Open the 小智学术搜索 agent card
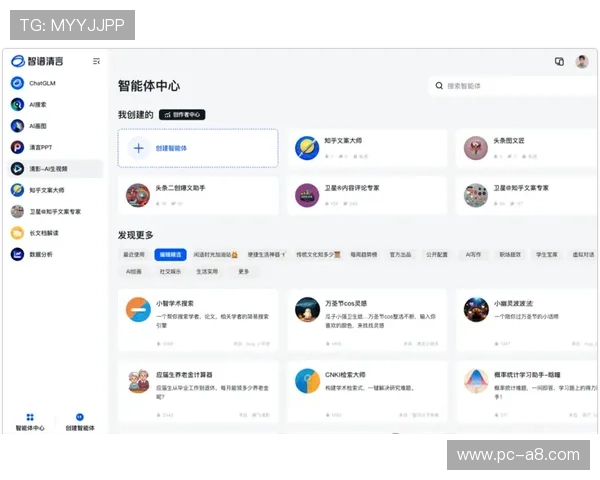Screen dimensions: 600x480 pyautogui.click(x=198, y=320)
